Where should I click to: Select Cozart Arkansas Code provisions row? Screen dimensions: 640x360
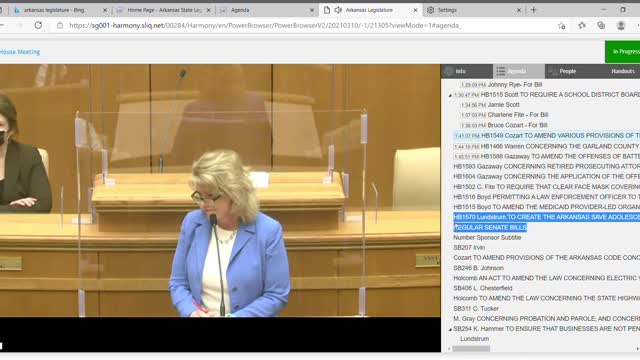coord(547,258)
